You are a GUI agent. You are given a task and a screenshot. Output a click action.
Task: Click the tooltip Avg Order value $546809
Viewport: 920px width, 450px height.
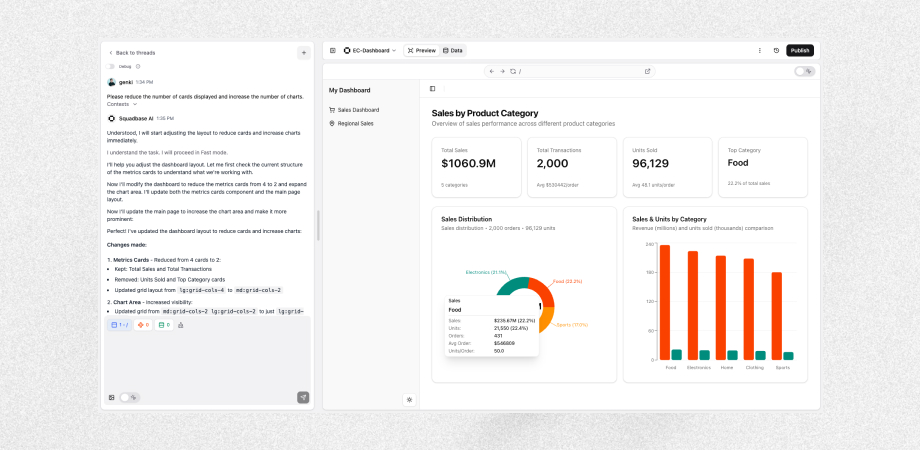click(505, 343)
